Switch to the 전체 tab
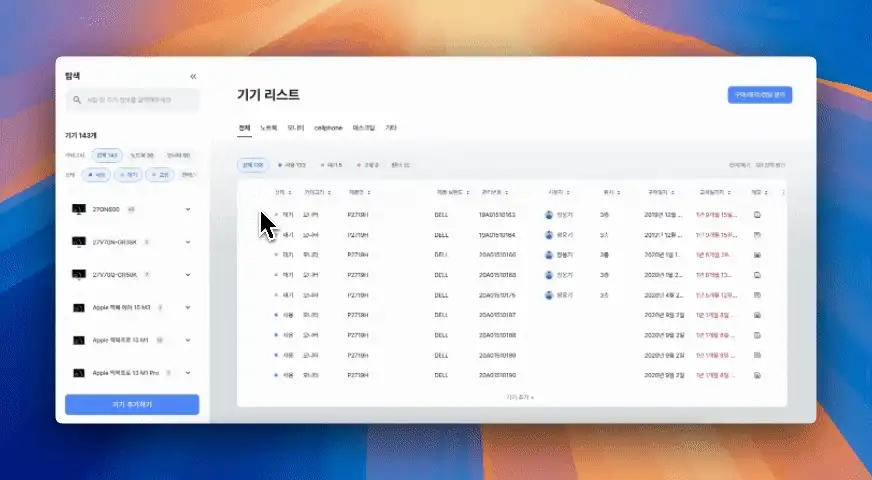The image size is (872, 480). coord(244,128)
